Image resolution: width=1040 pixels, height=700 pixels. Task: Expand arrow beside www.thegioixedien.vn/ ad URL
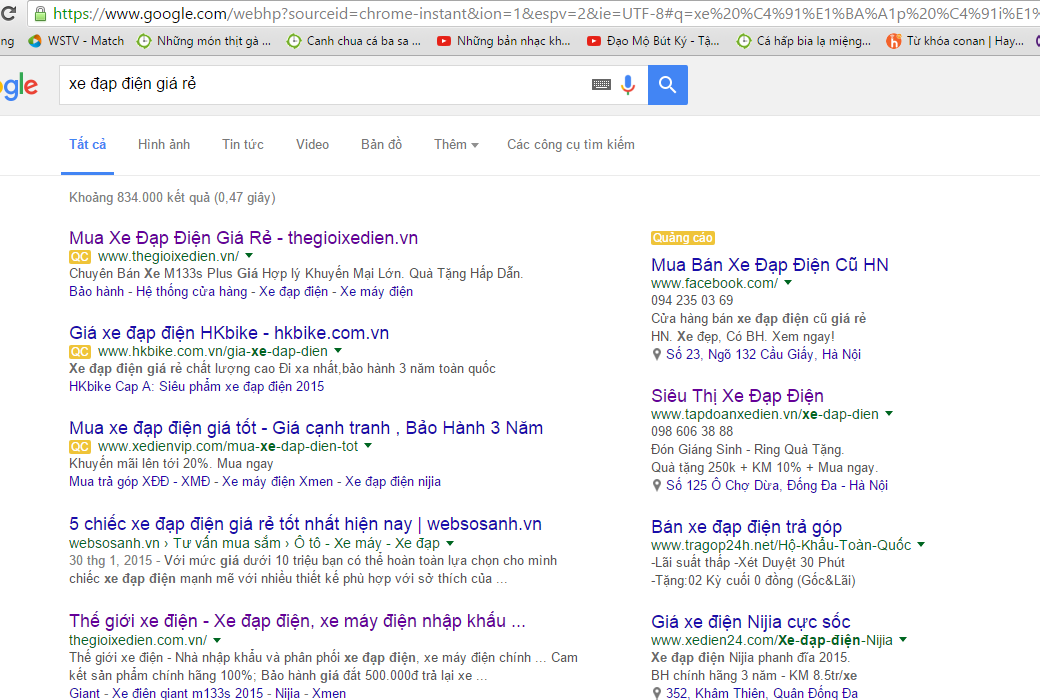249,256
